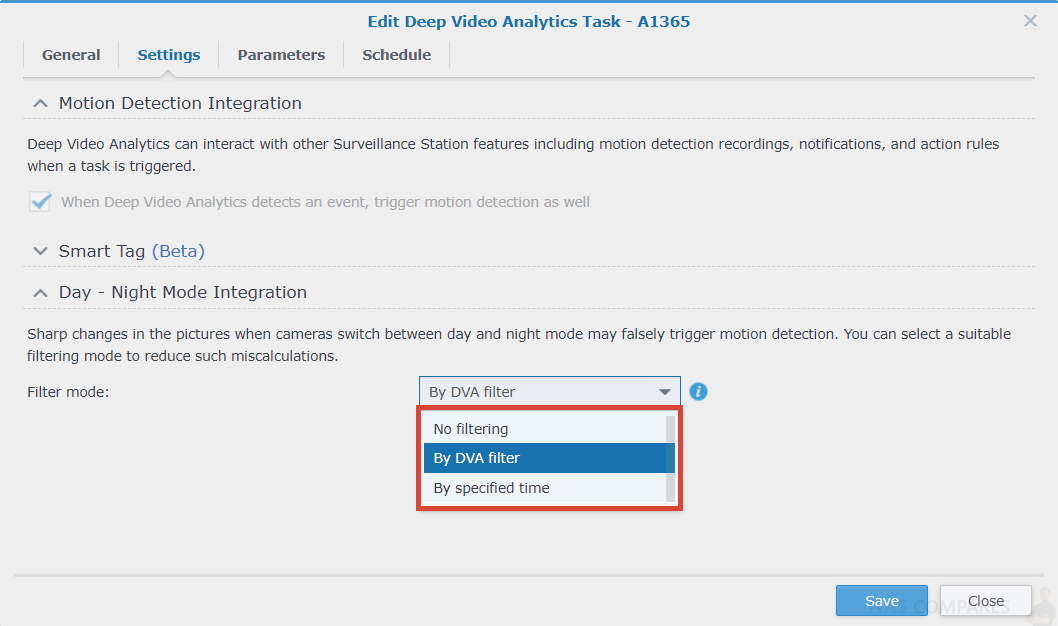Expand the Smart Tag (Beta) section
The width and height of the screenshot is (1058, 626).
40,251
